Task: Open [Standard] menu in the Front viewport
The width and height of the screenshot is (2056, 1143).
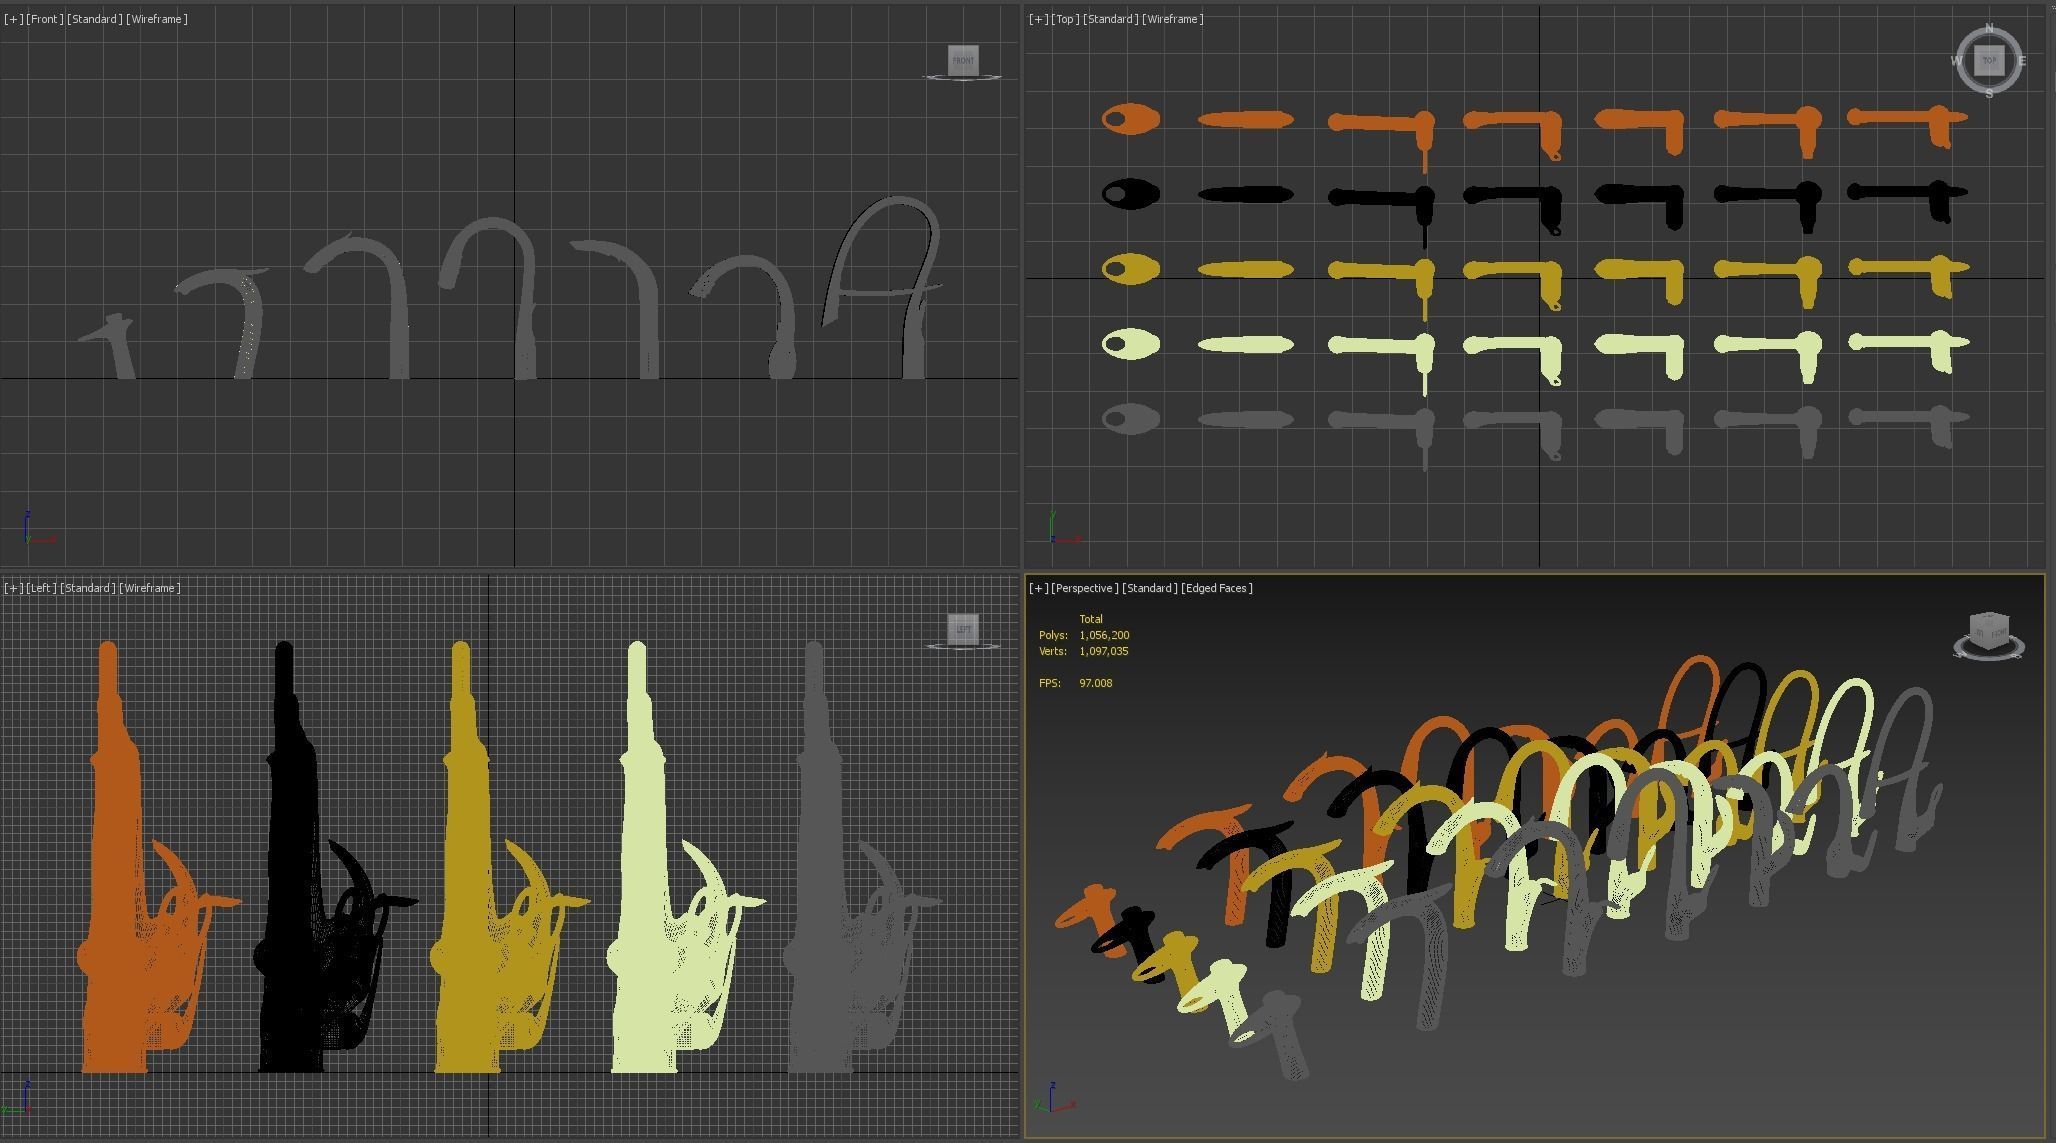Action: (x=94, y=19)
